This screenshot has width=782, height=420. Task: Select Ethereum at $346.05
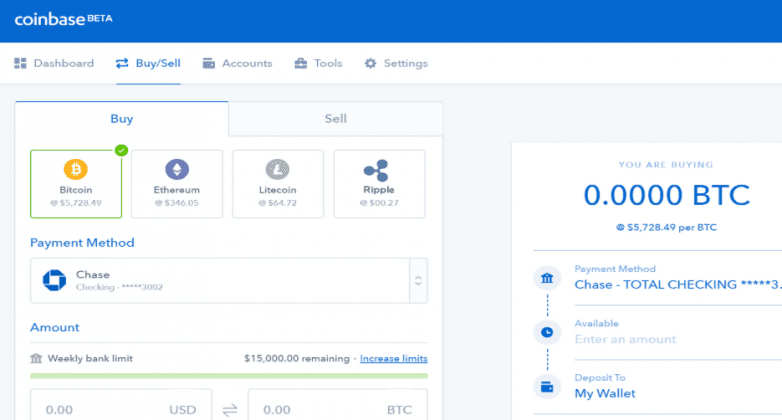click(177, 184)
